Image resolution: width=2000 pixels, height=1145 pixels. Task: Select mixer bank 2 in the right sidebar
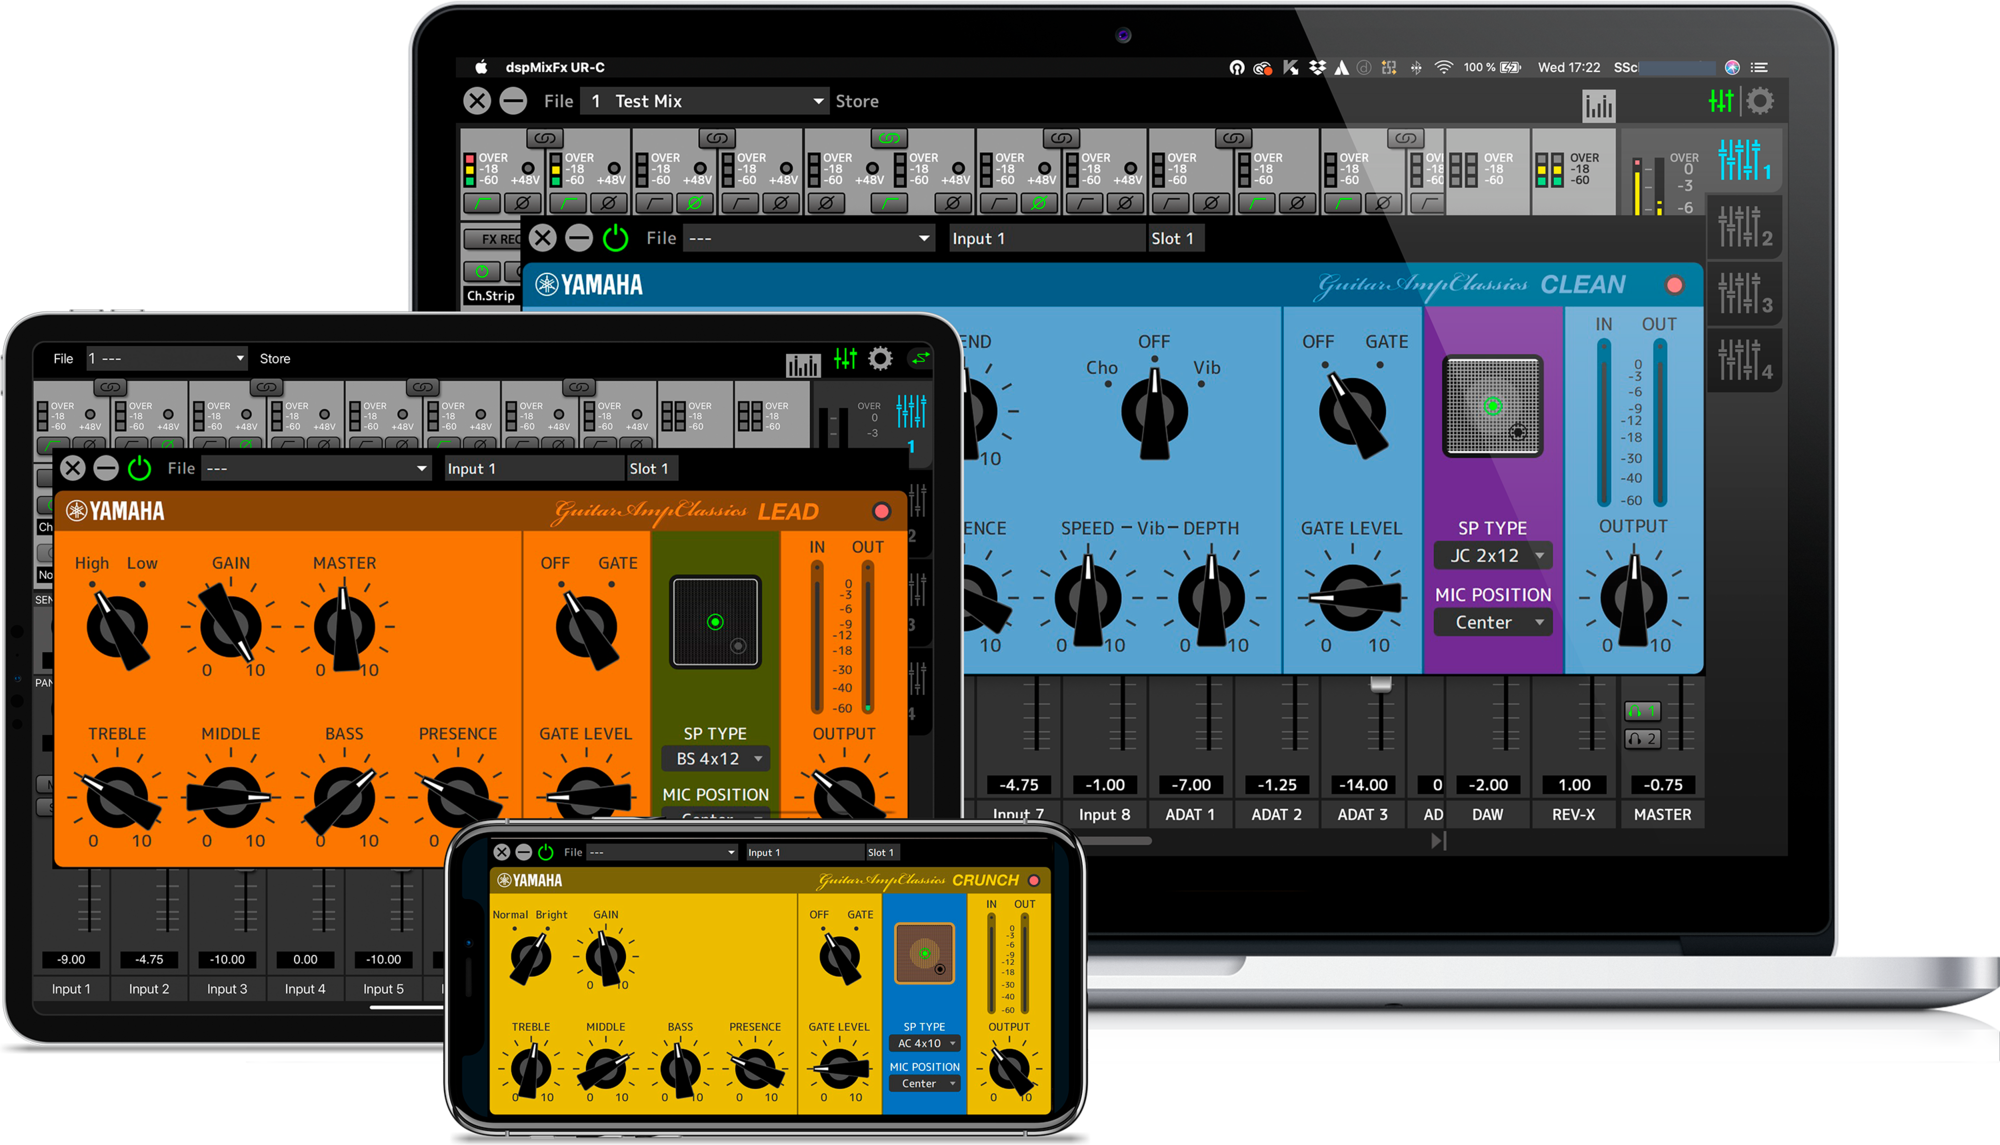click(x=1744, y=227)
